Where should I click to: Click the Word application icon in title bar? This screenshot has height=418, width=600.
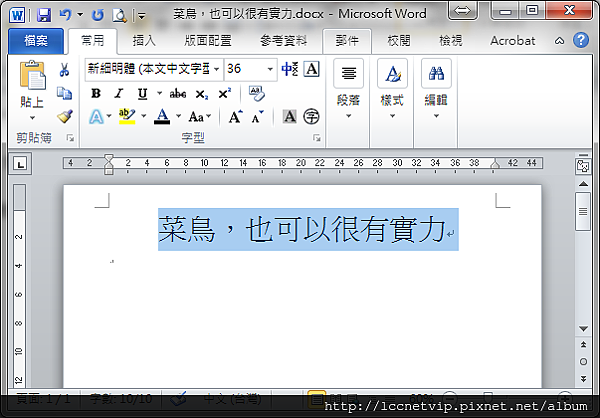pyautogui.click(x=18, y=15)
